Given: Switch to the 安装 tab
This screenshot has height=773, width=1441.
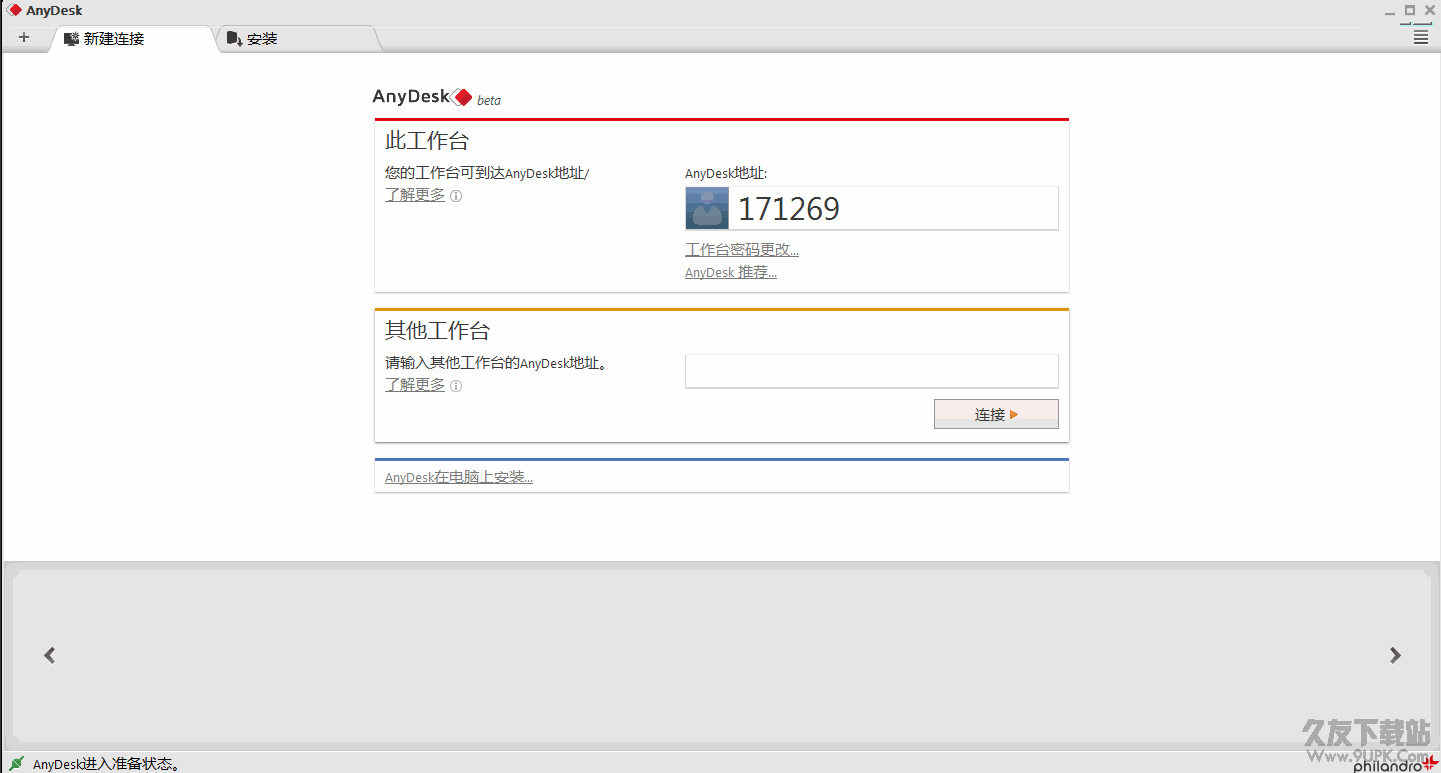Looking at the screenshot, I should (x=297, y=39).
